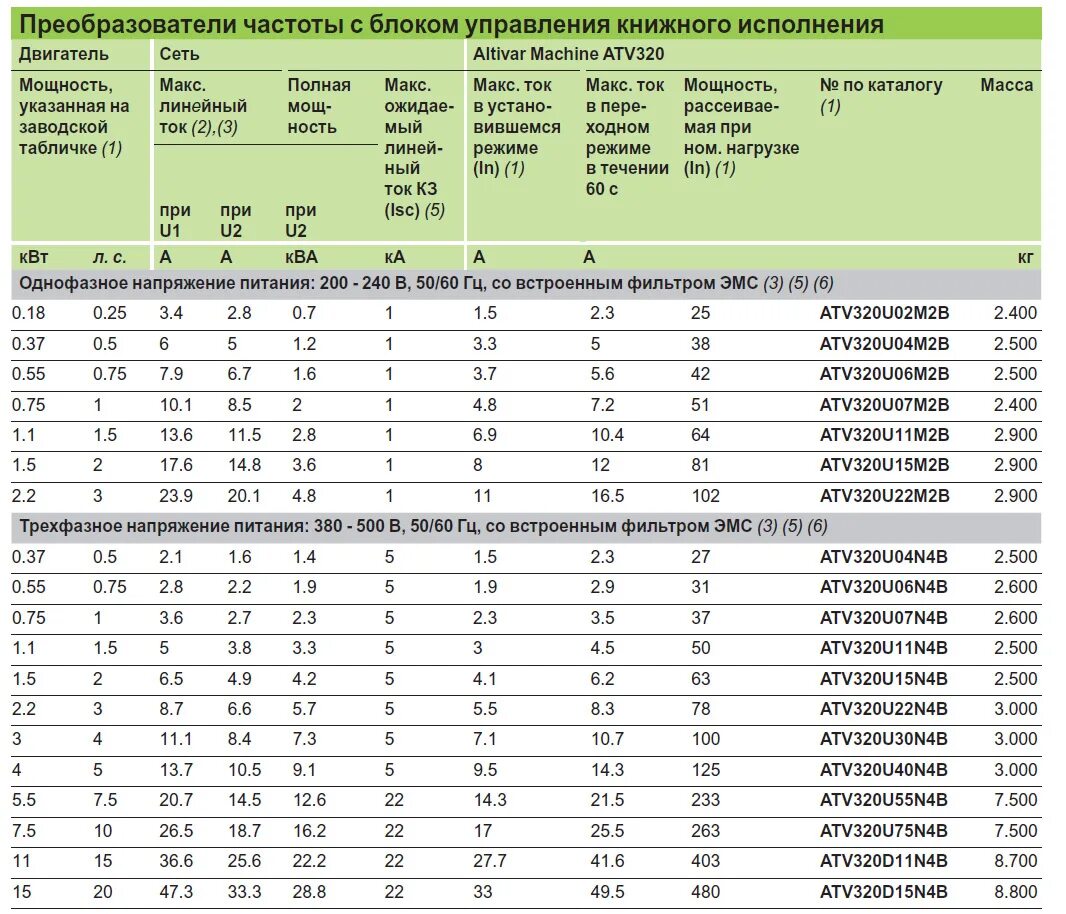Viewport: 1066px width, 914px height.
Task: Select the mass value 8.700
Action: tap(1016, 861)
